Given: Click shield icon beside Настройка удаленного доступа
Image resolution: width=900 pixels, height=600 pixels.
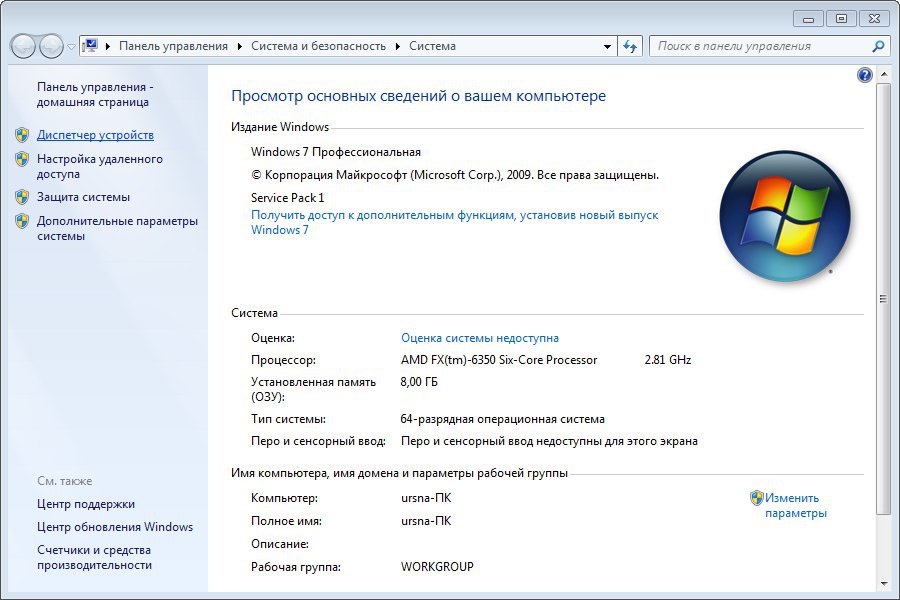Looking at the screenshot, I should (x=22, y=159).
